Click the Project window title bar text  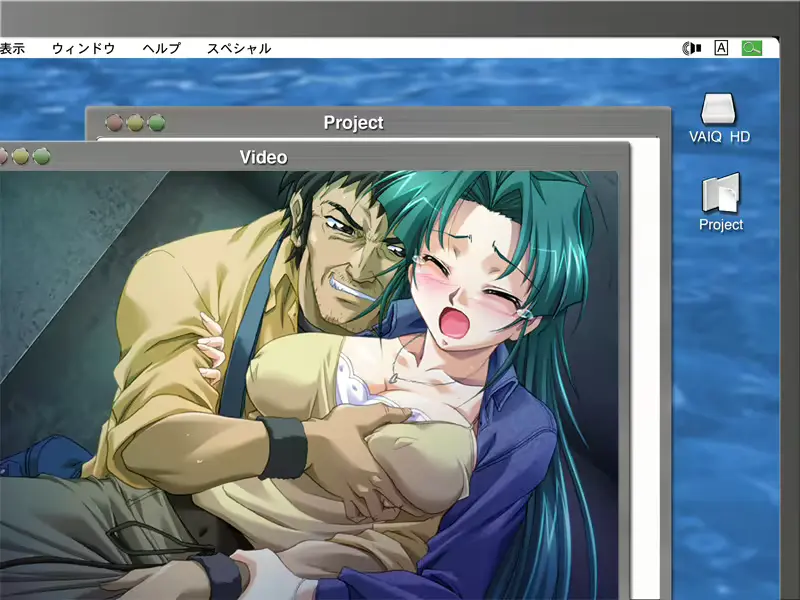point(354,123)
